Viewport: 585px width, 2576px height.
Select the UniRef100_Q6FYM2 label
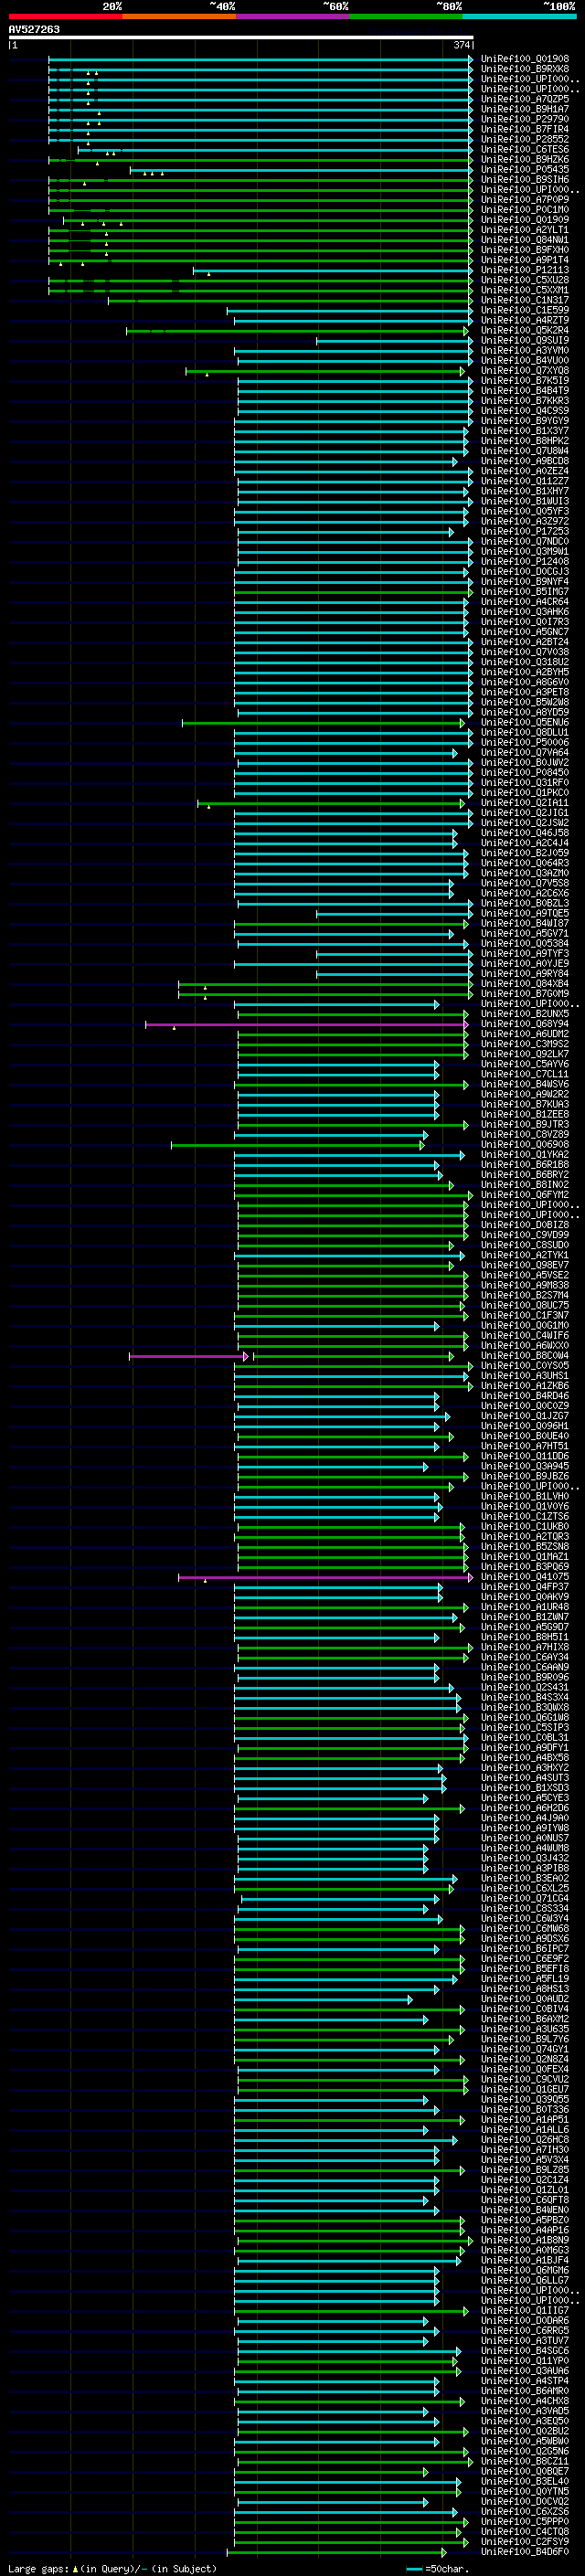coord(525,1195)
